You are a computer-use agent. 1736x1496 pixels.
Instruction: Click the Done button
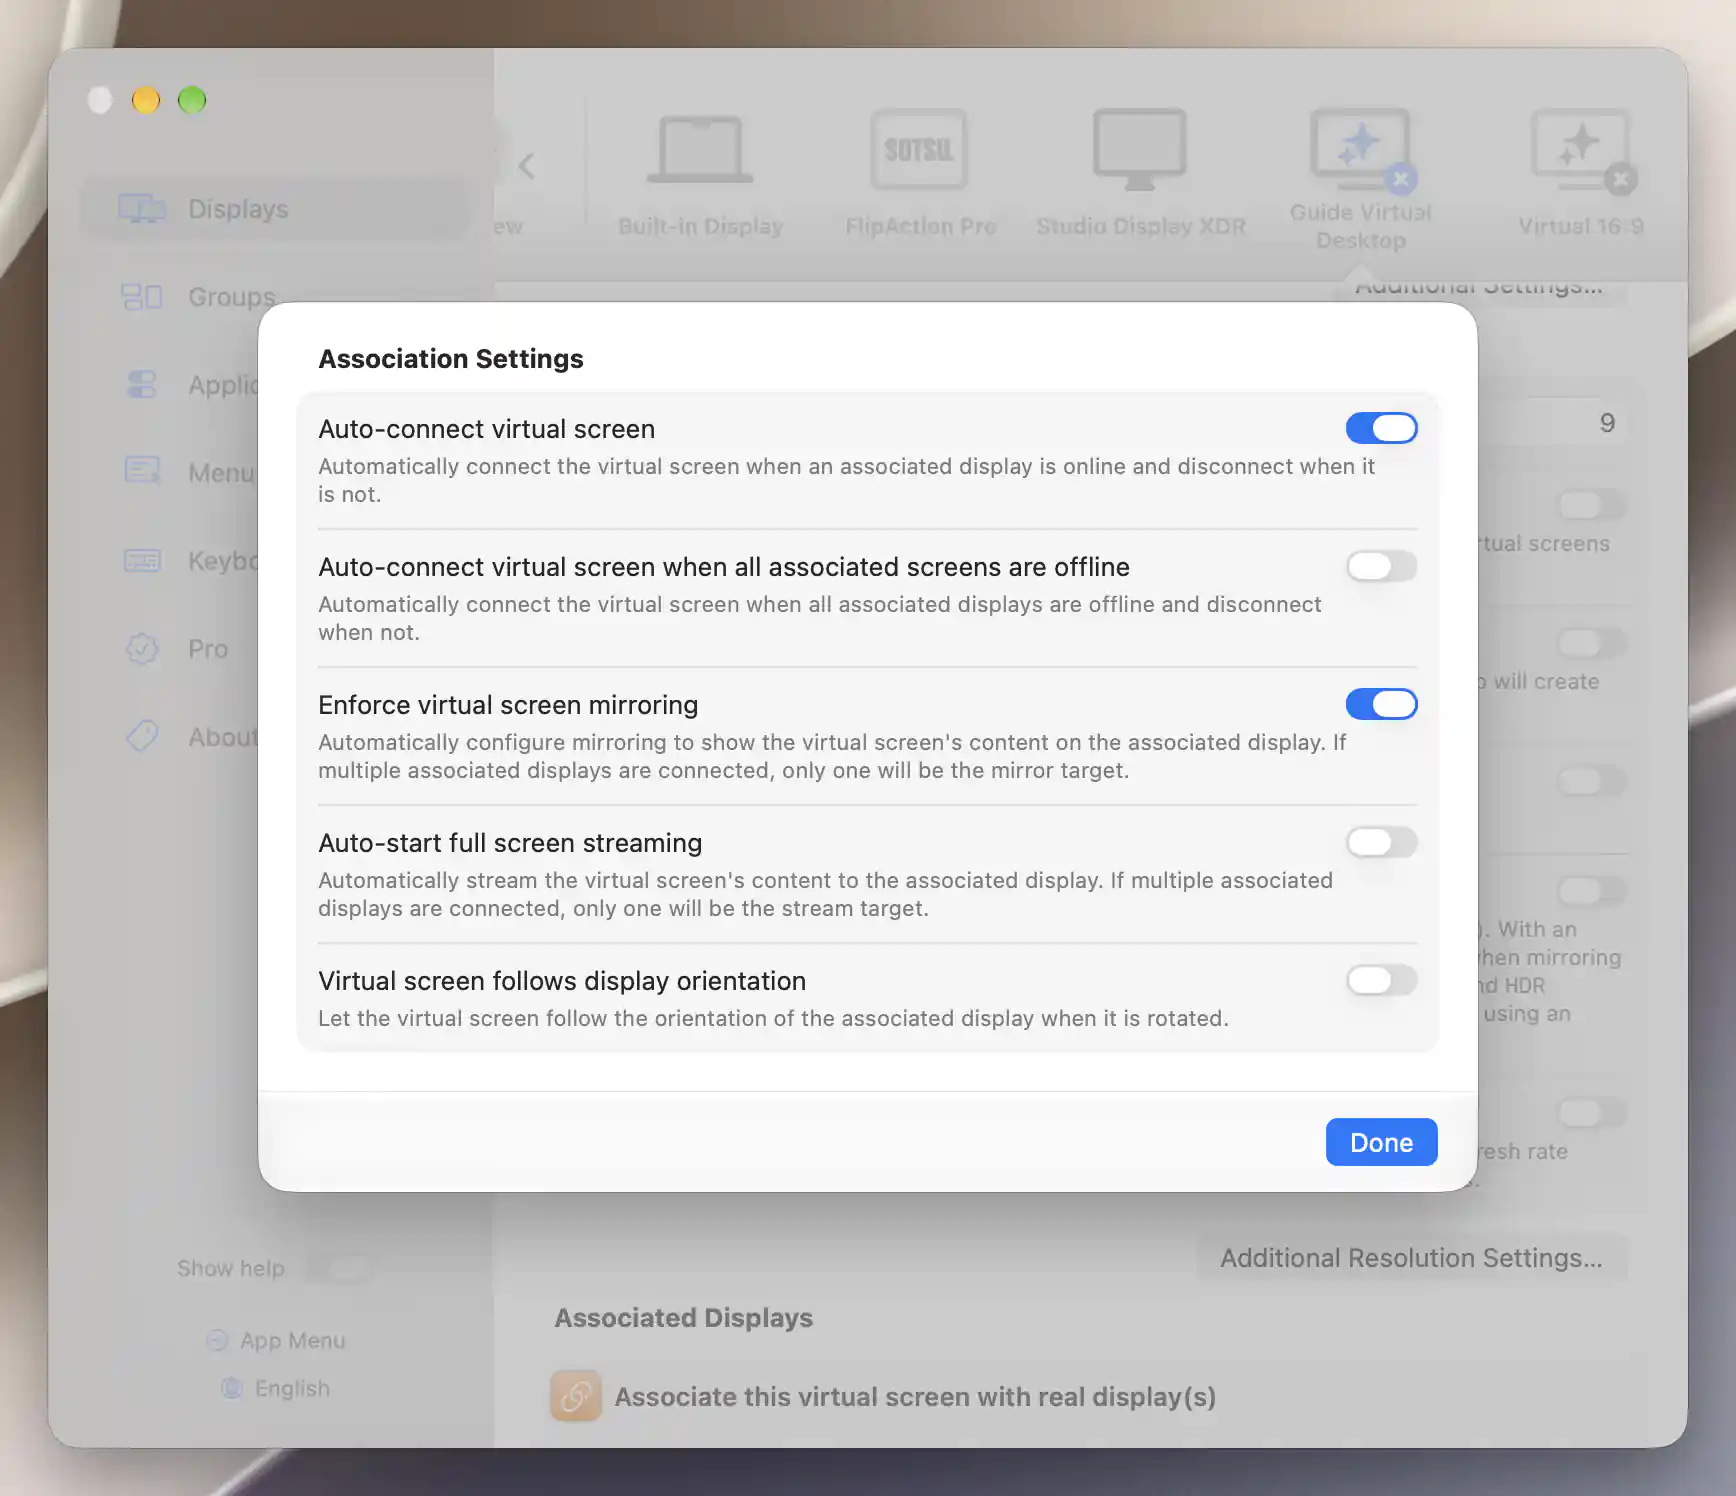click(x=1381, y=1142)
